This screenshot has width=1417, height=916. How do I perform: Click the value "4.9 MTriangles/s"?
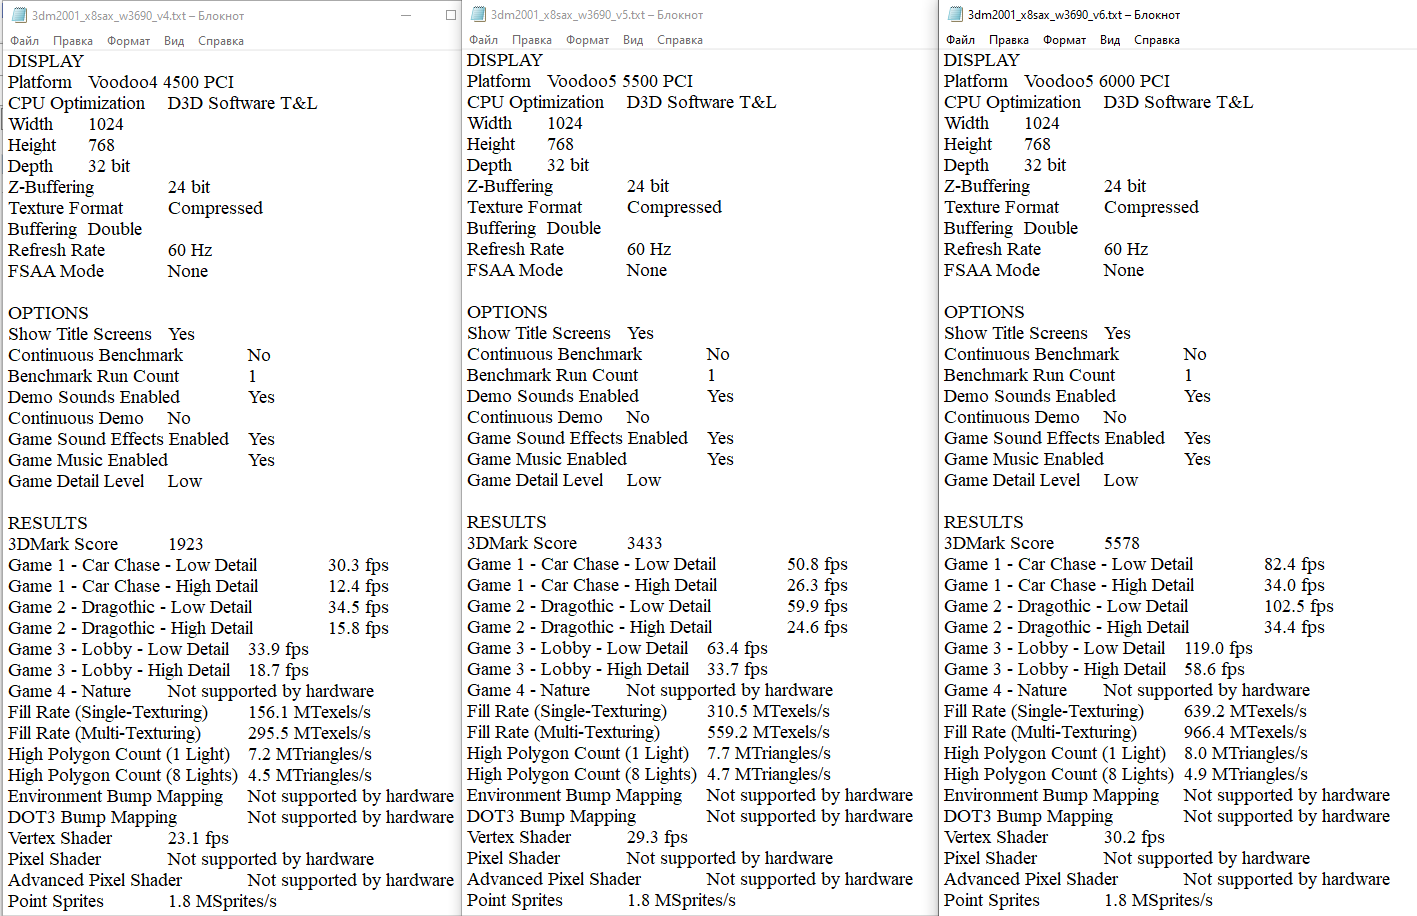pyautogui.click(x=1246, y=774)
